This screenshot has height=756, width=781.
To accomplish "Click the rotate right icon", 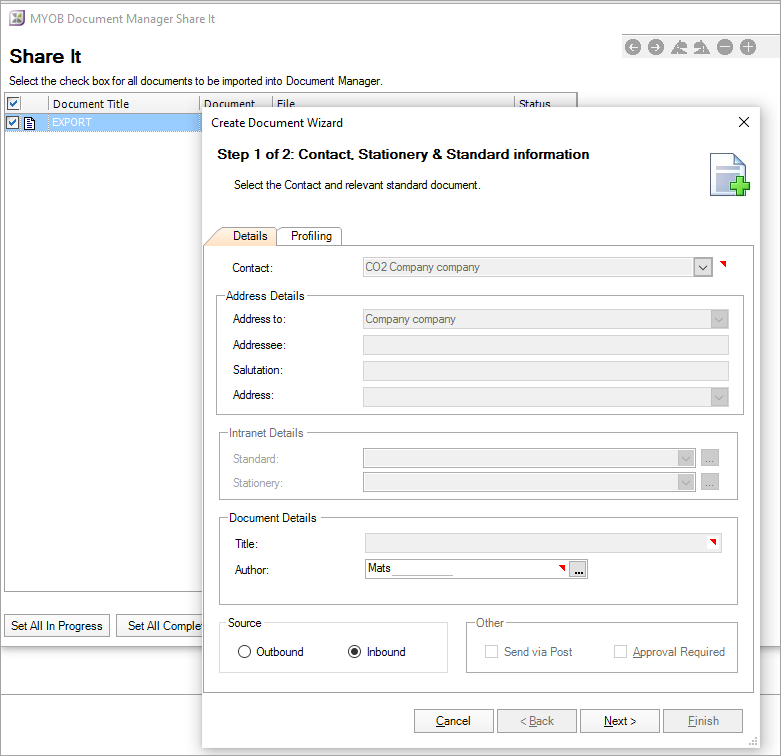I will coord(702,47).
